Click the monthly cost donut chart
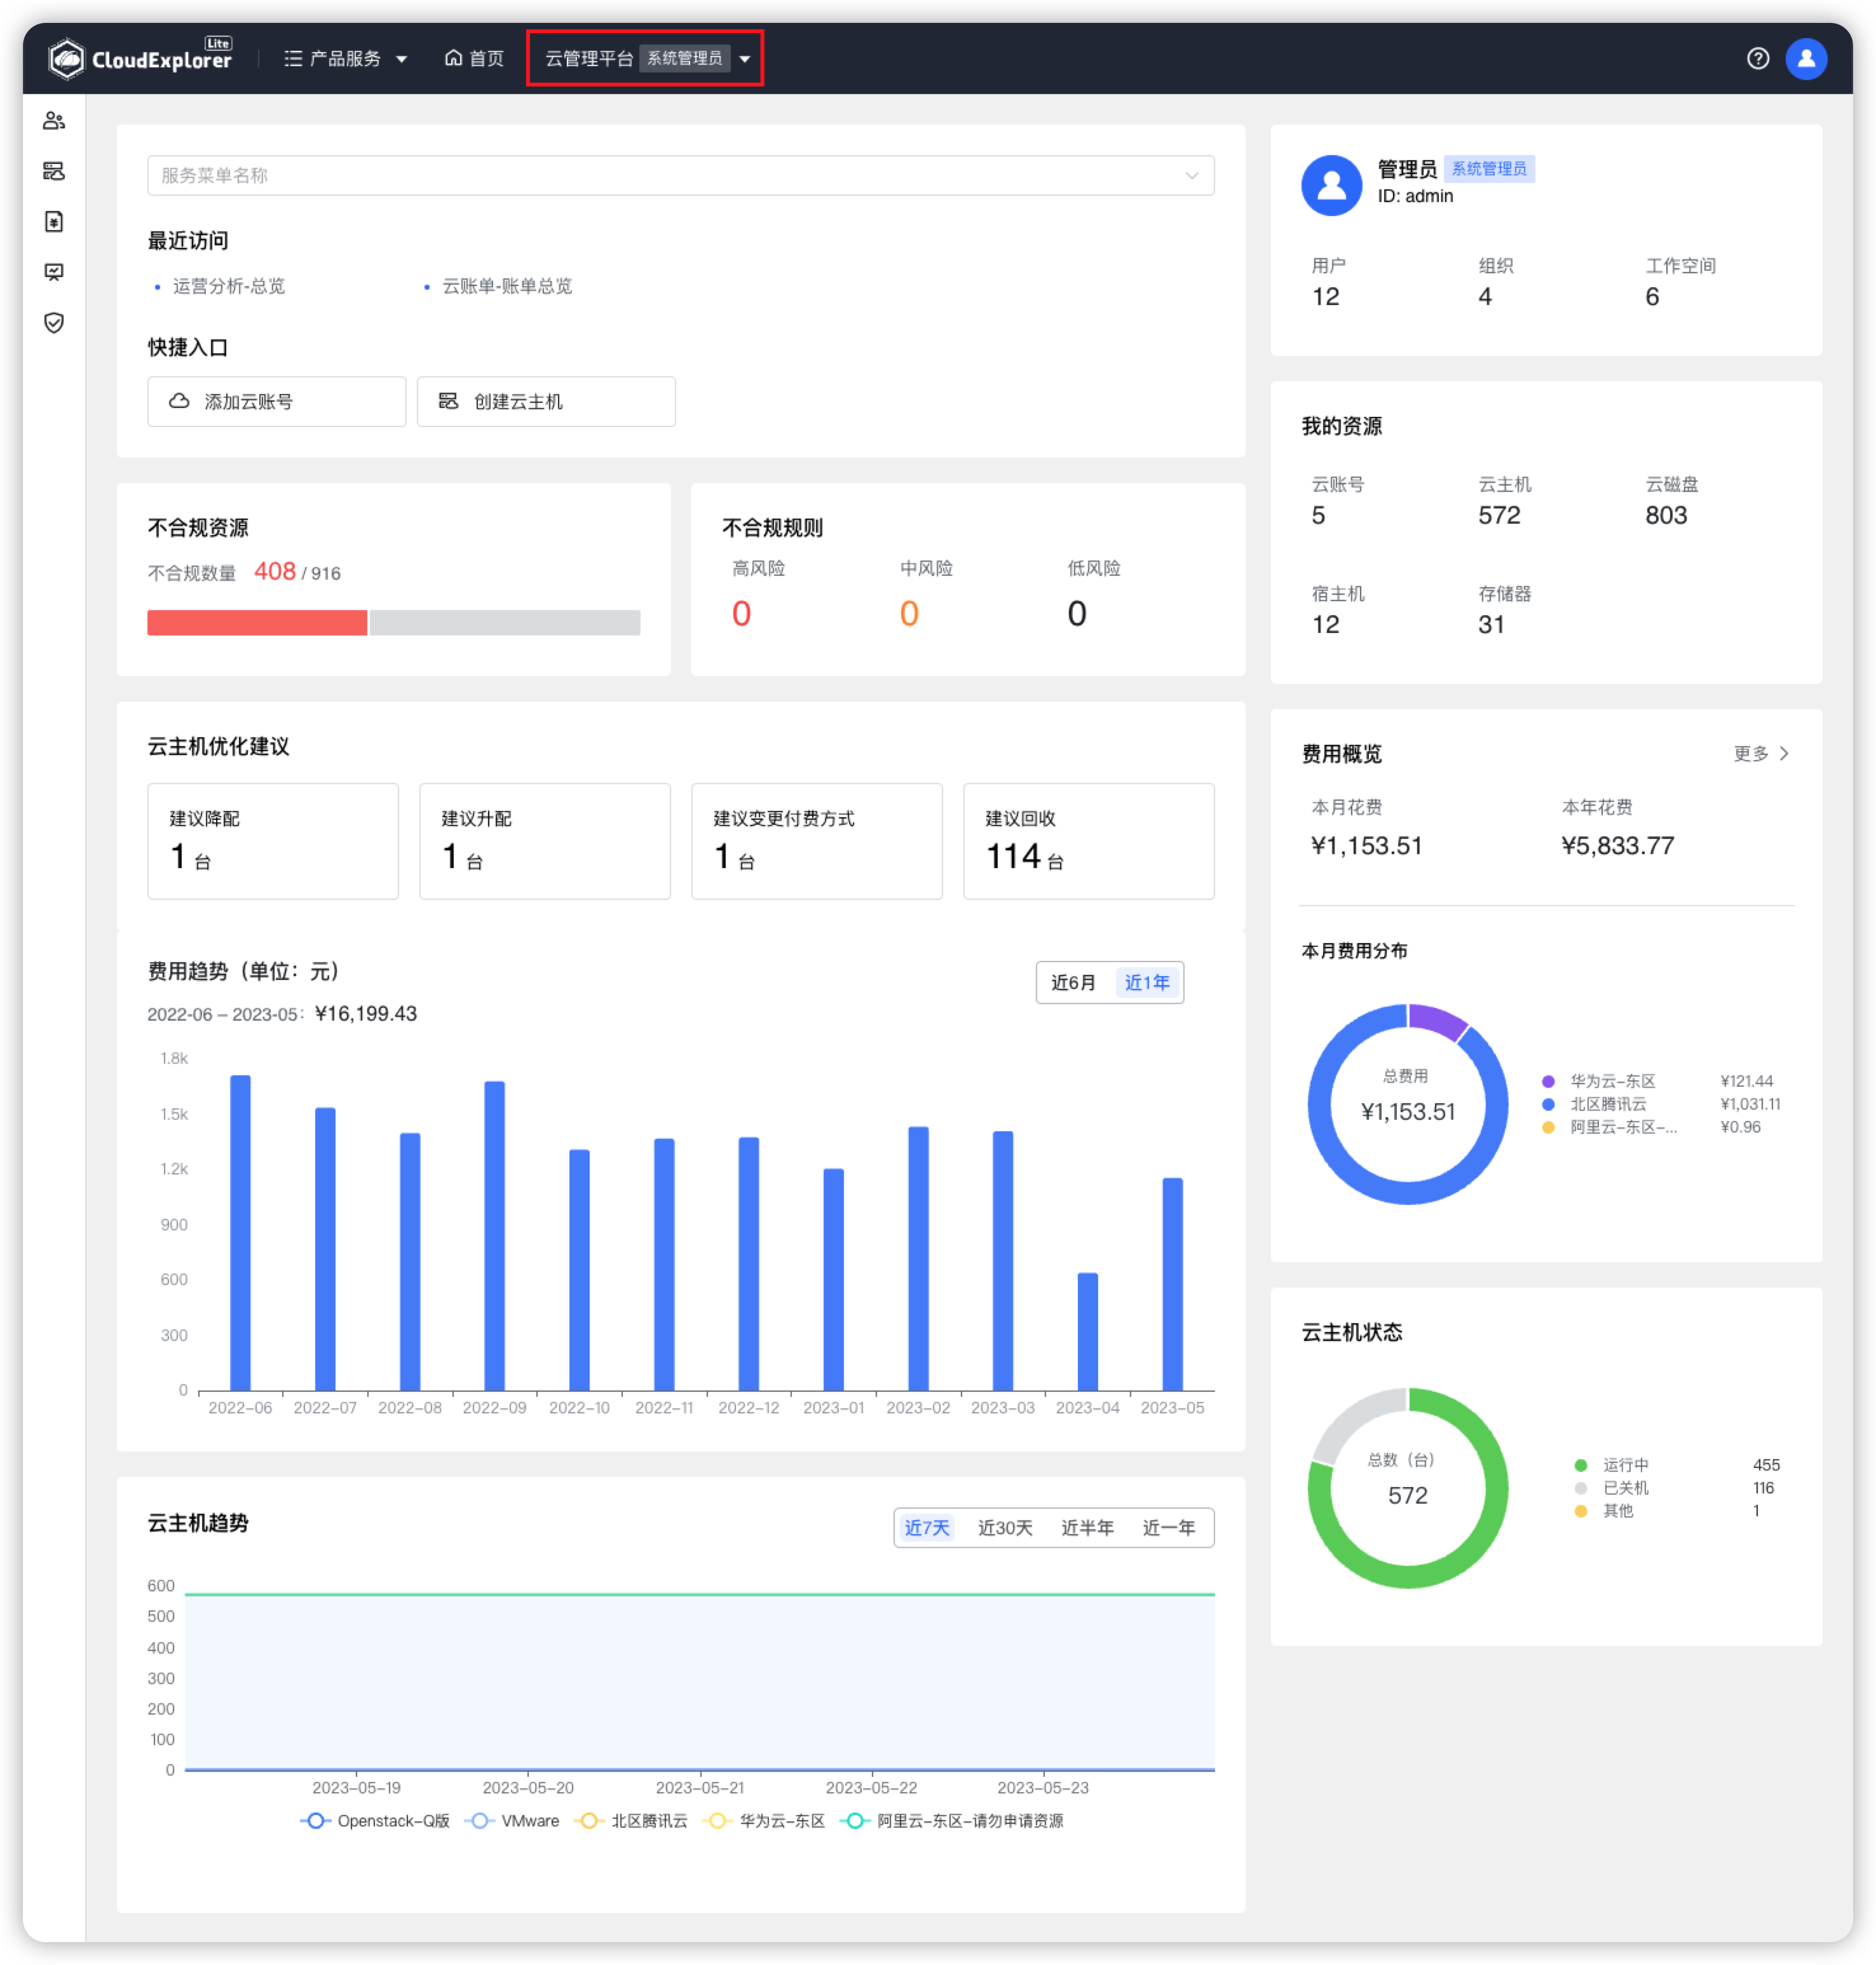Viewport: 1876px width, 1965px height. [x=1407, y=1104]
